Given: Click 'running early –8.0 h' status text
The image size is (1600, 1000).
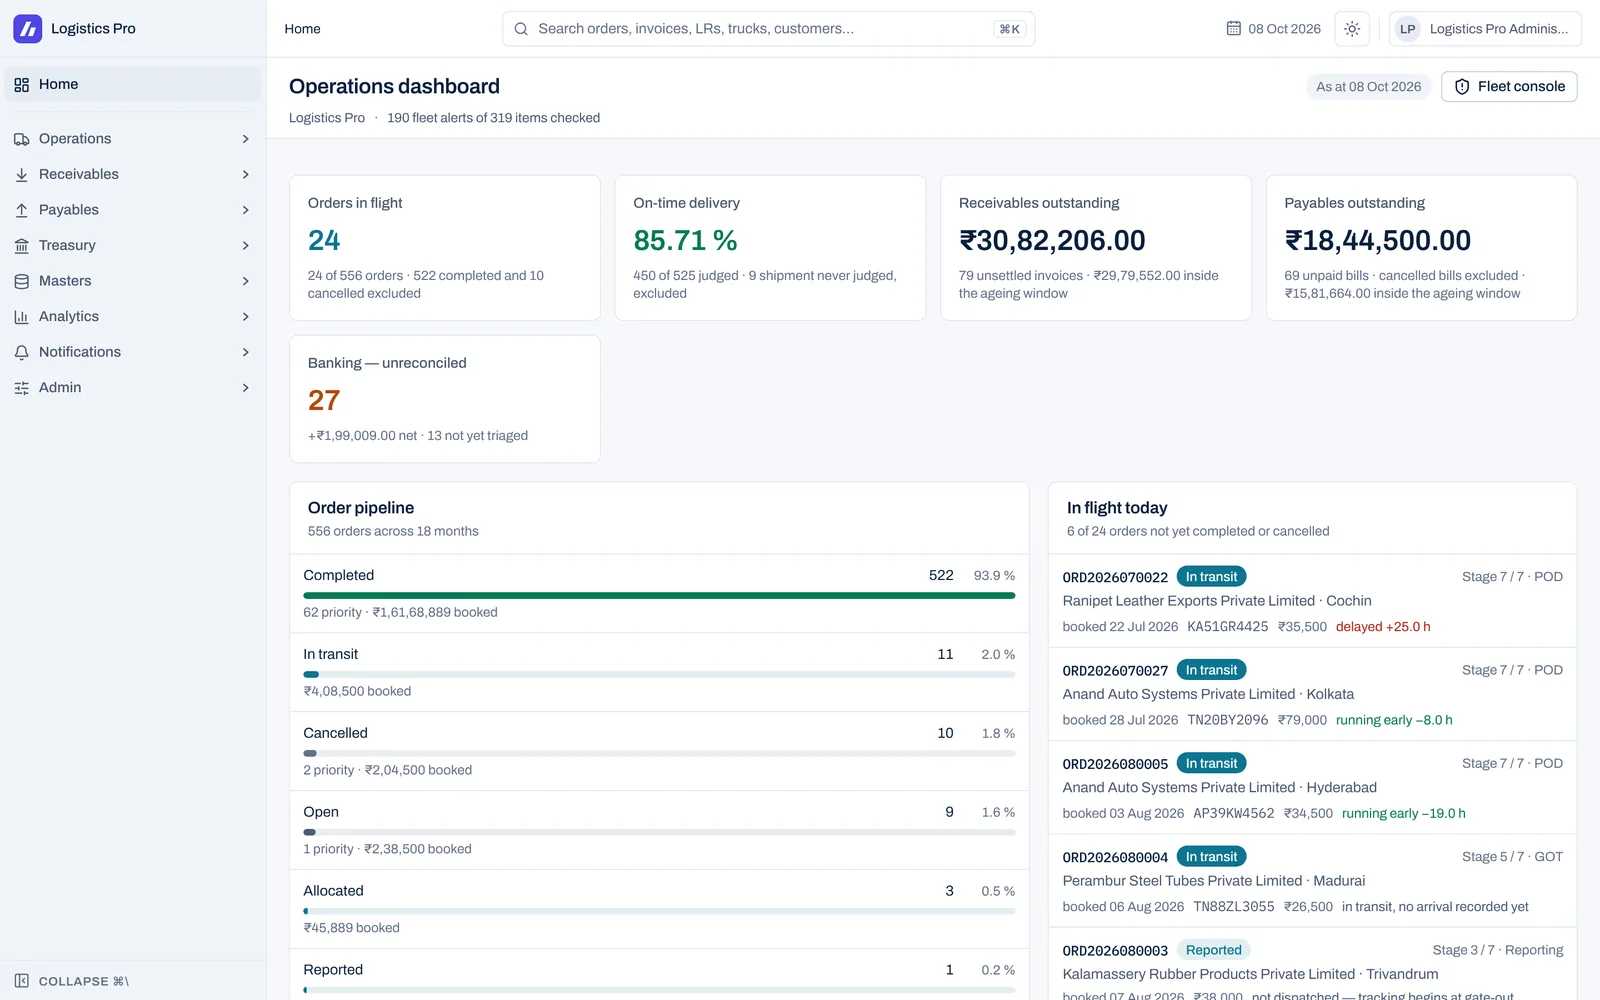Looking at the screenshot, I should tap(1394, 720).
